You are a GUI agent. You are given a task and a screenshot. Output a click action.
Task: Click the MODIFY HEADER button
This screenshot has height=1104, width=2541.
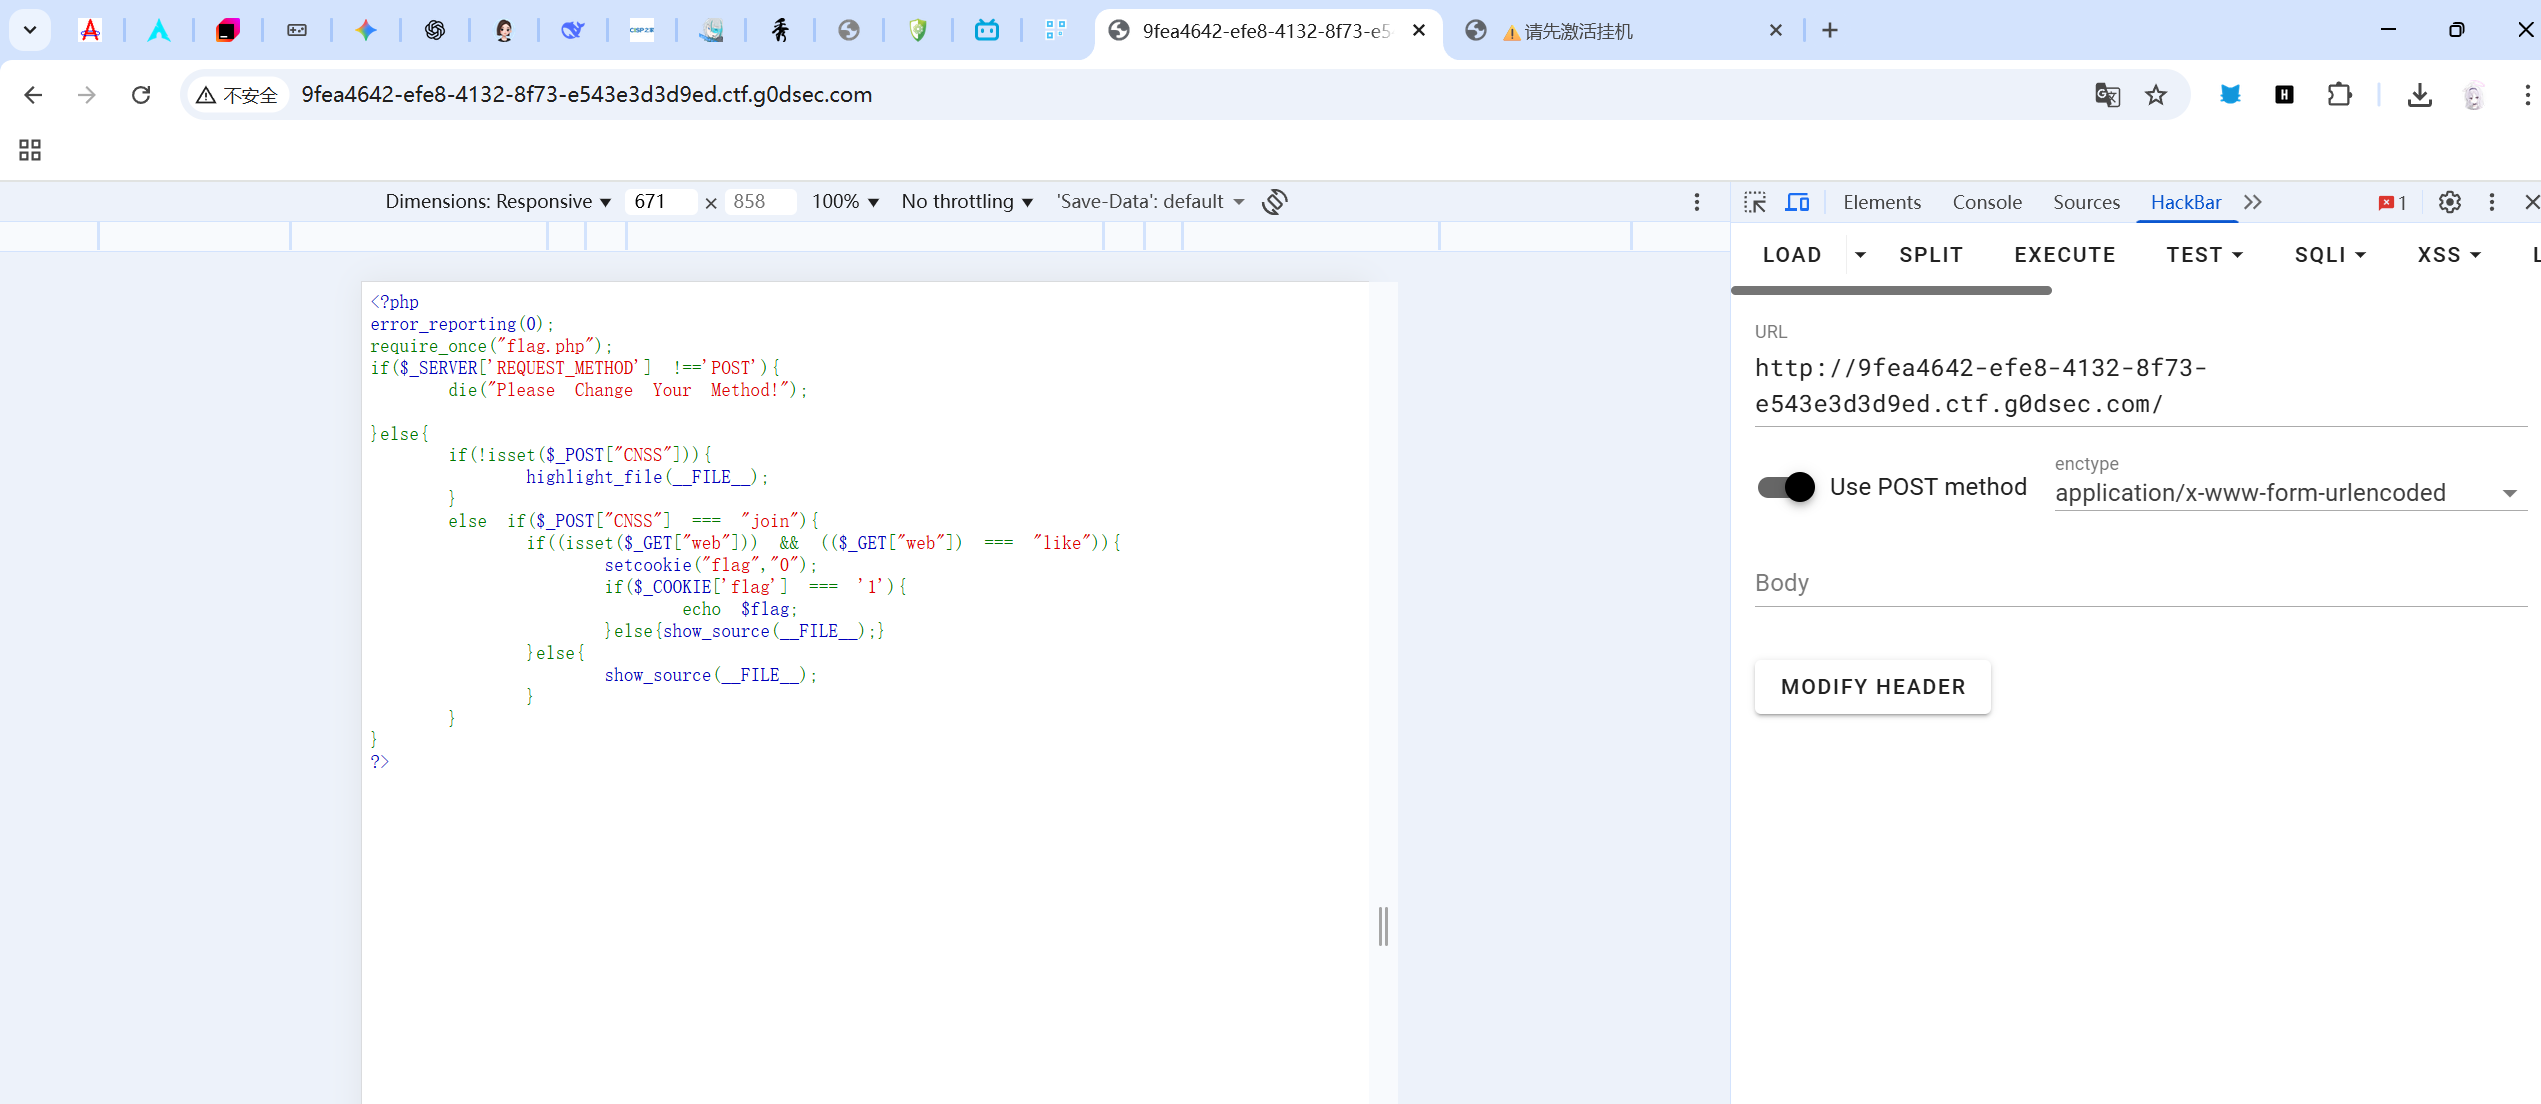click(1872, 687)
